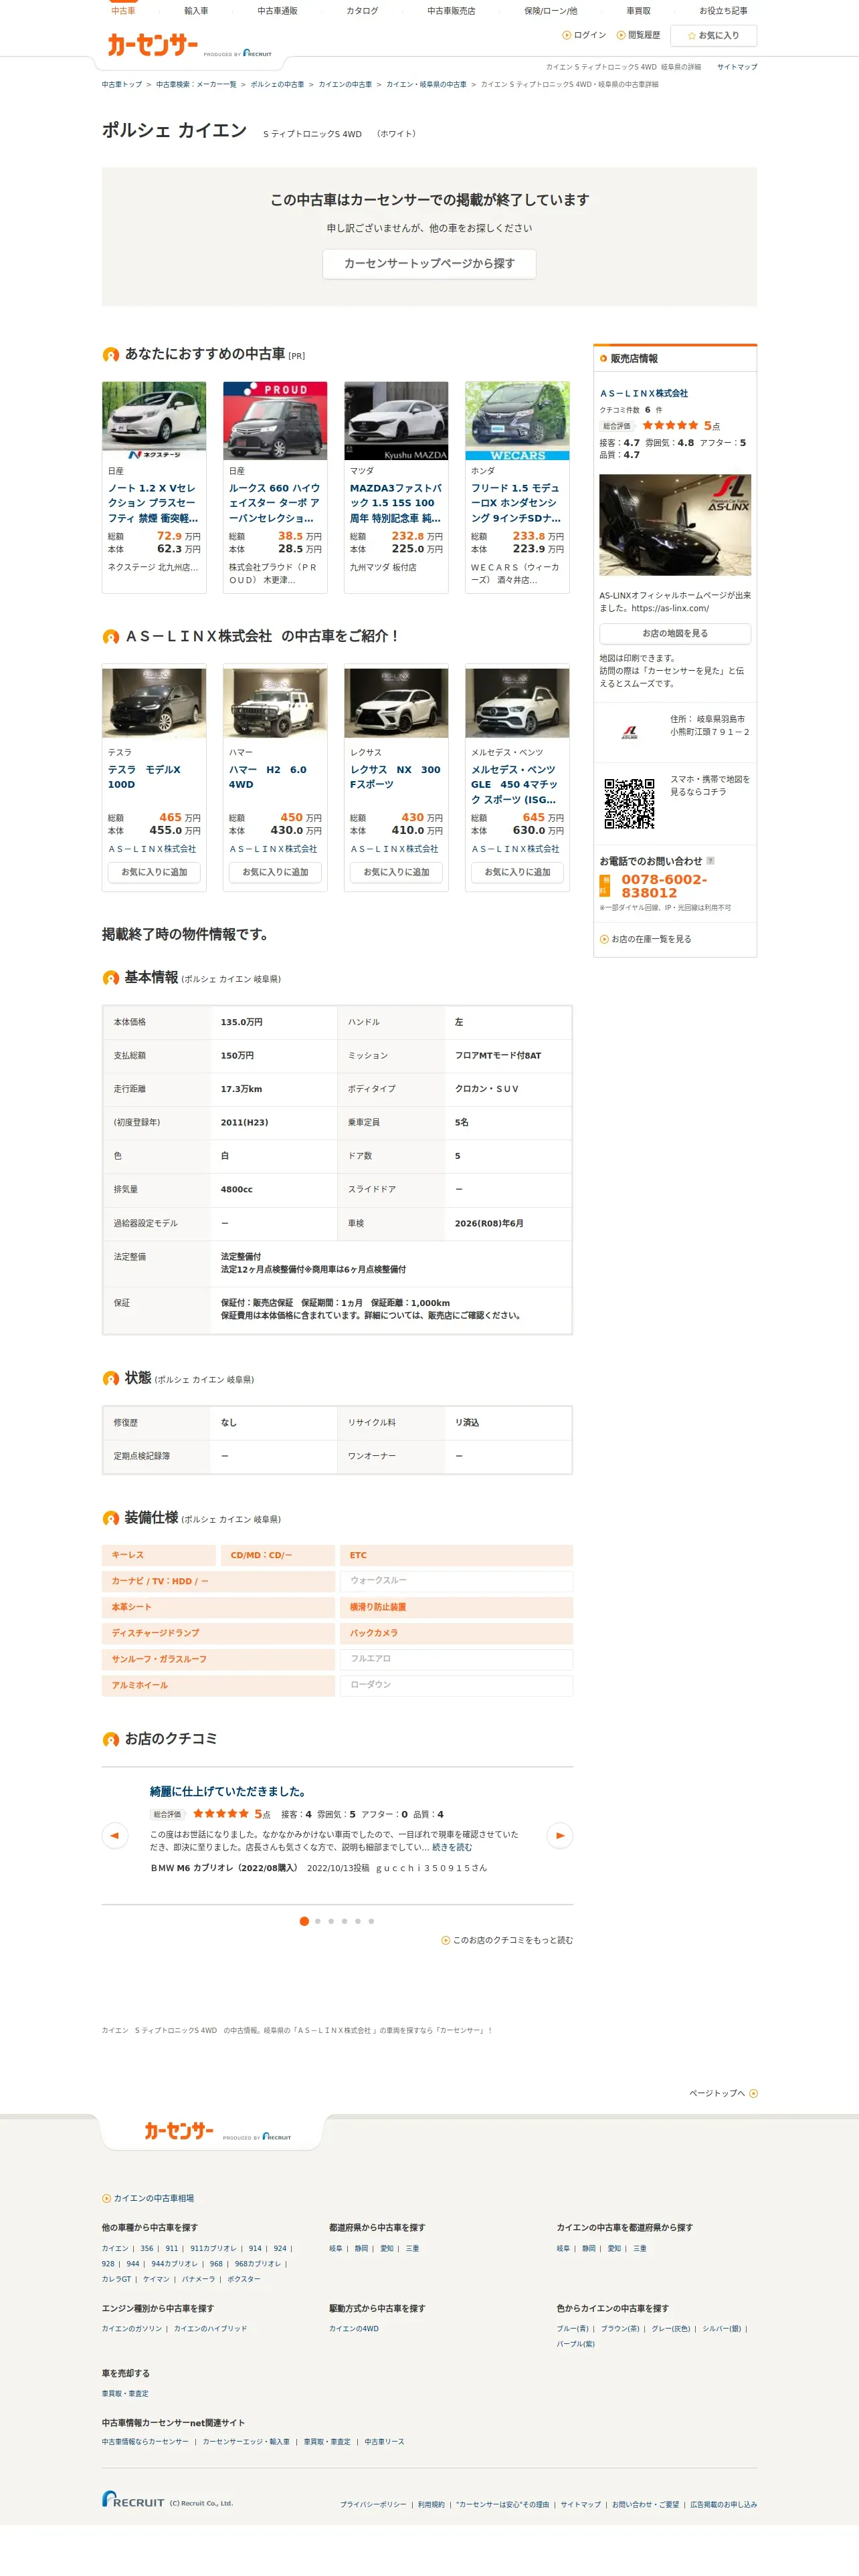This screenshot has width=859, height=2576.
Task: Open 利用規約 footer link
Action: [431, 2505]
